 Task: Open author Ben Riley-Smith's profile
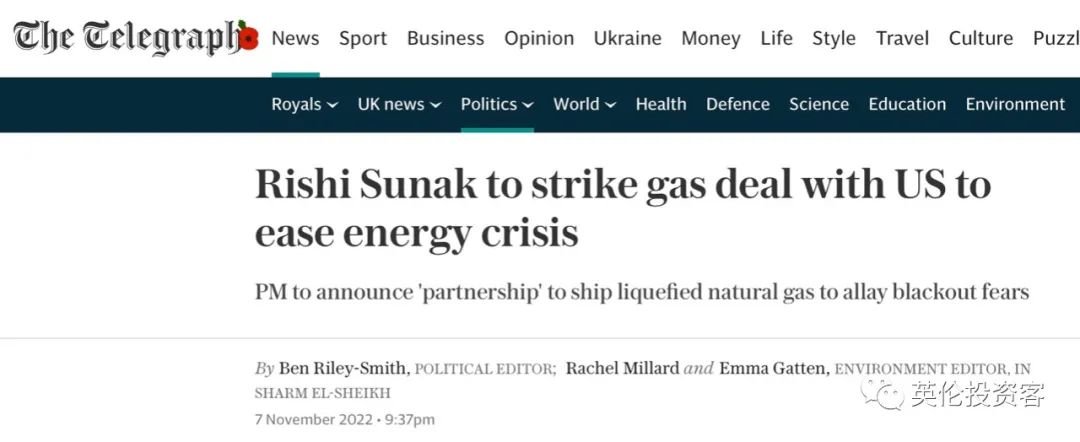click(x=342, y=368)
